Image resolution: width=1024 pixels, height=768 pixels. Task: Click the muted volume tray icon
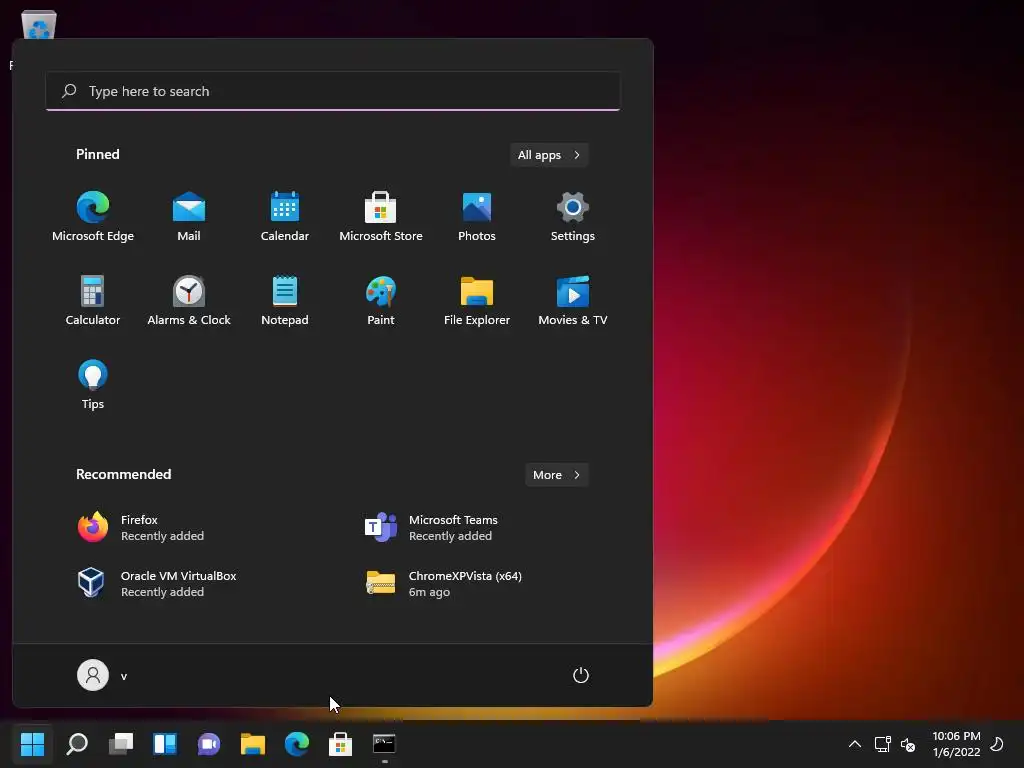[x=908, y=744]
